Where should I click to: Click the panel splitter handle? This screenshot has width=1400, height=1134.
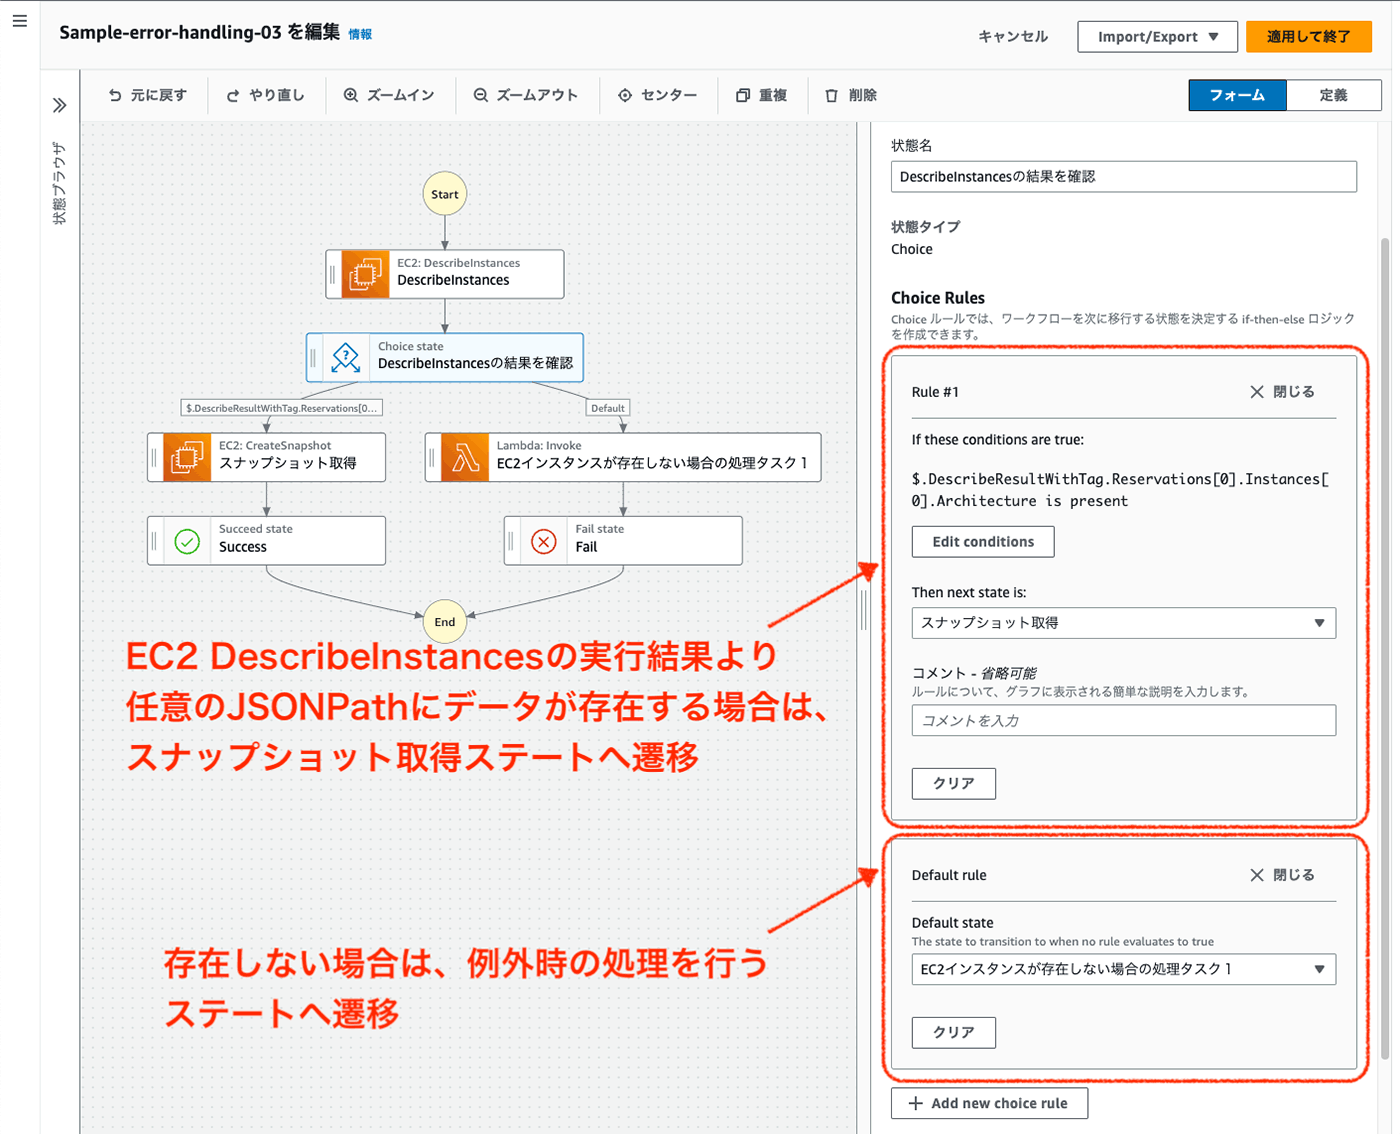click(863, 609)
